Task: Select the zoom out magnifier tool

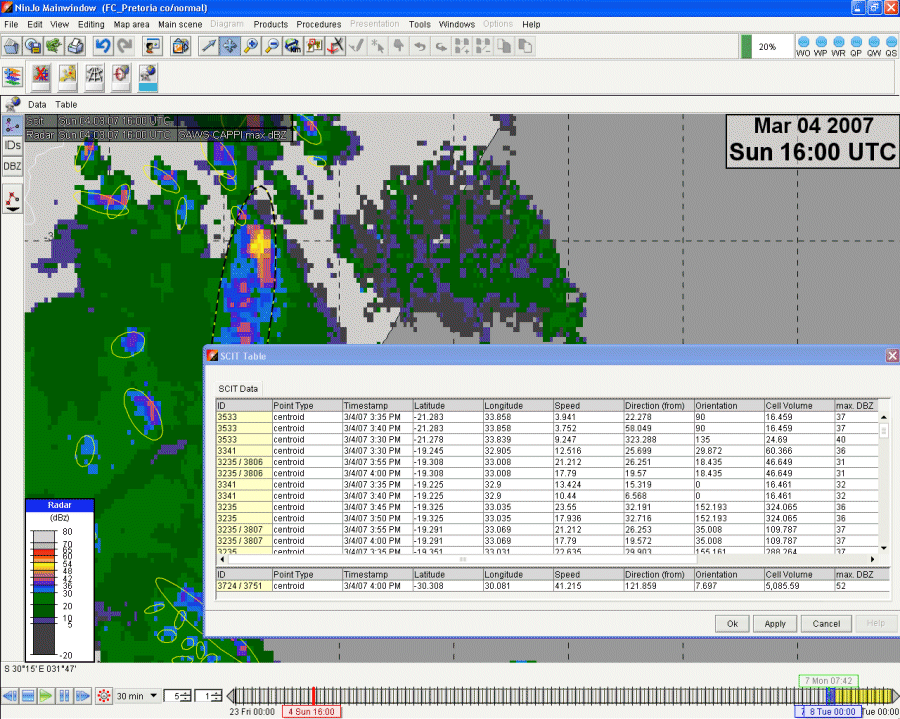Action: point(272,46)
